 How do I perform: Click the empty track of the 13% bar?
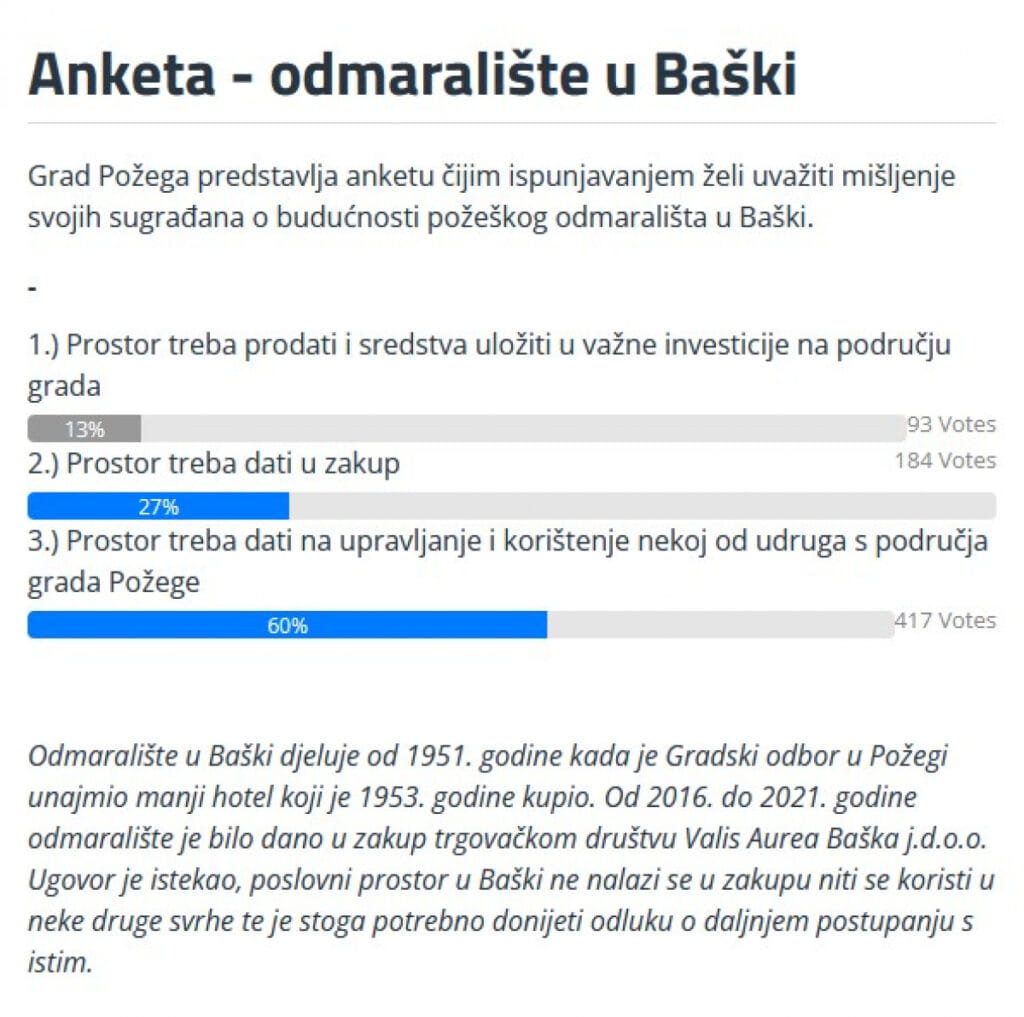(x=523, y=428)
